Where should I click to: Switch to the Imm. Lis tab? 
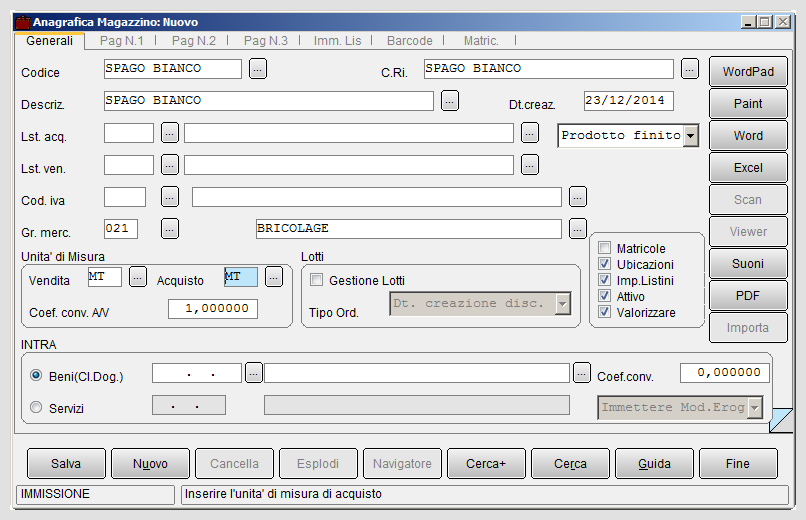pyautogui.click(x=338, y=41)
